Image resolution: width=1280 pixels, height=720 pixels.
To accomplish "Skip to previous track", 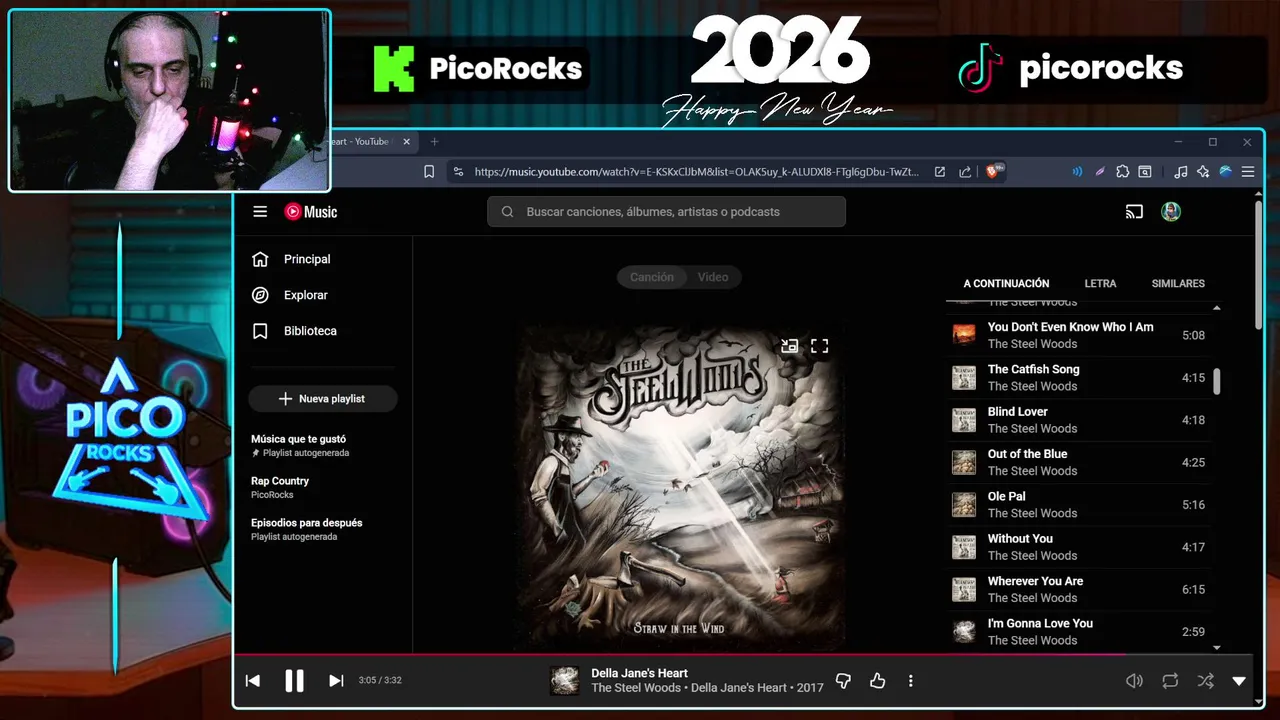I will 253,681.
